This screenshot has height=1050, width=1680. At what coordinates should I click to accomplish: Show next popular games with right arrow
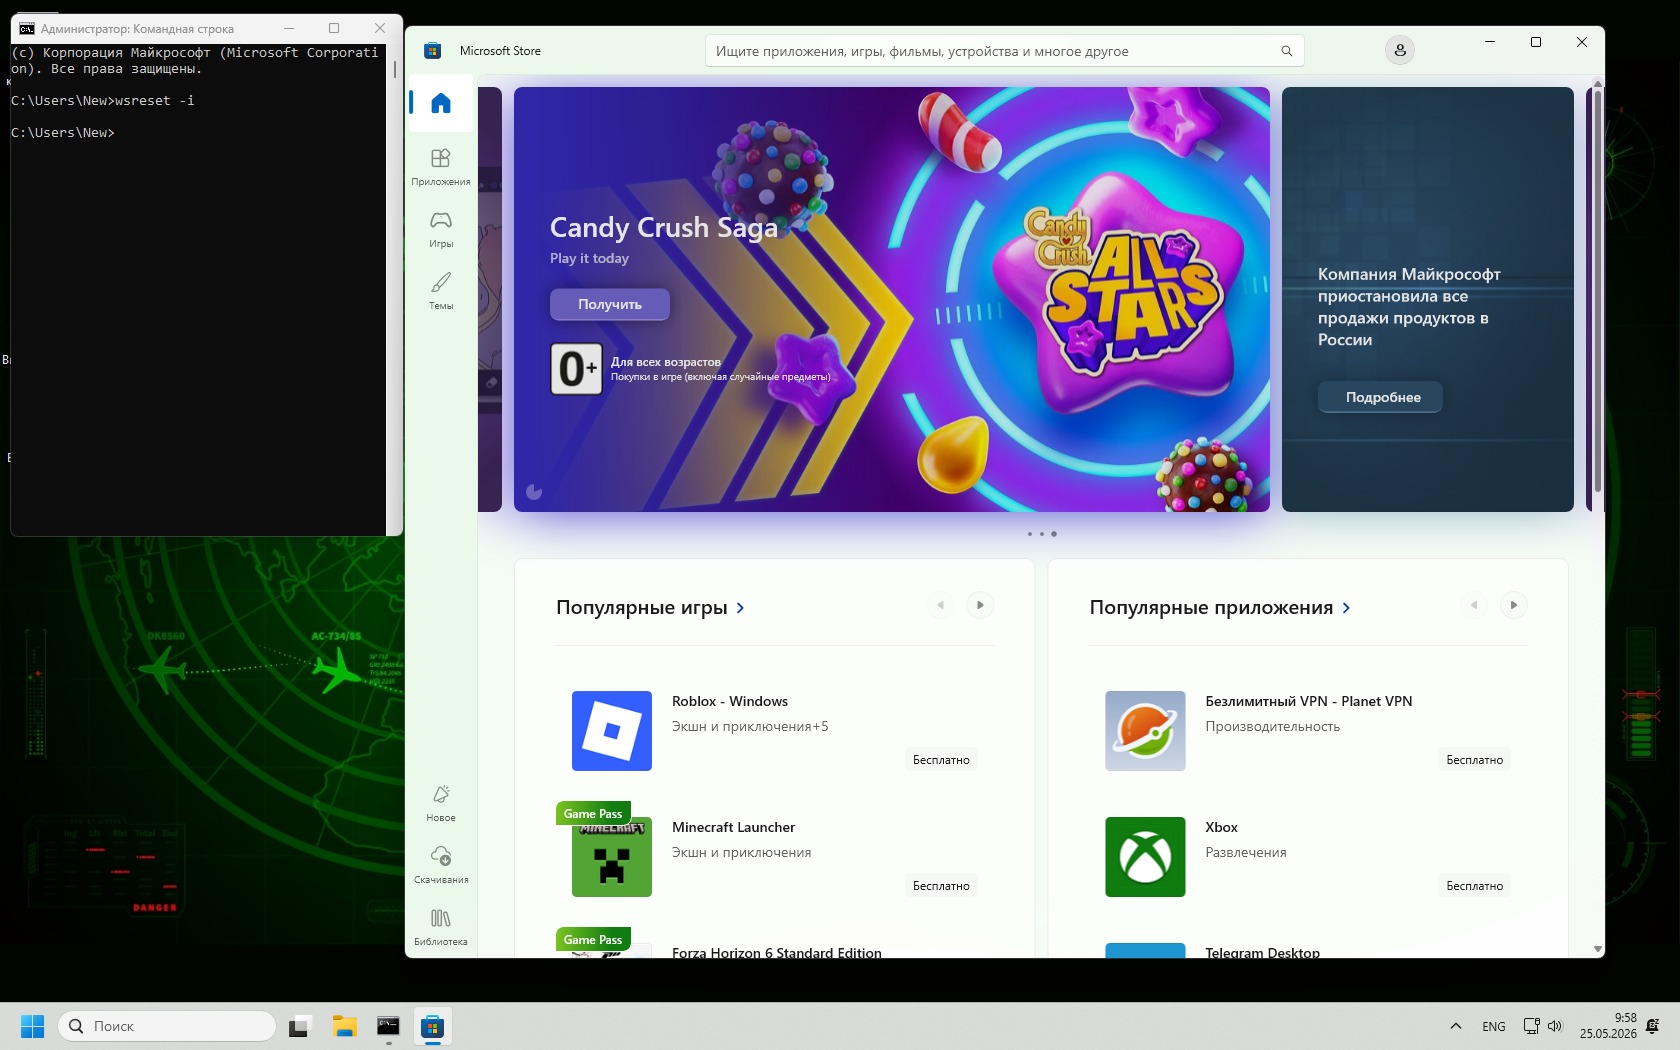click(980, 605)
